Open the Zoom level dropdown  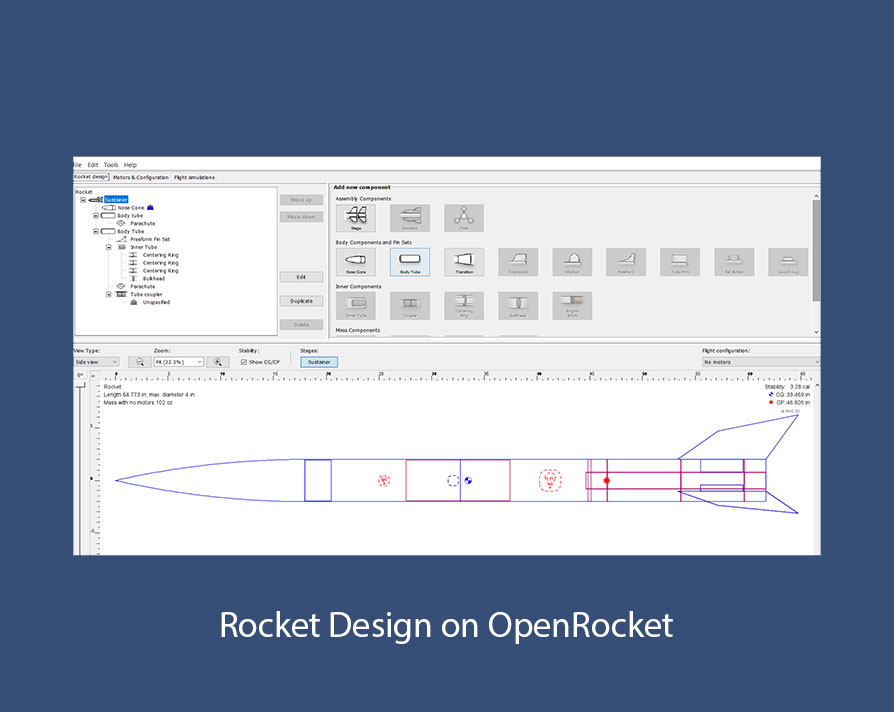coord(179,362)
